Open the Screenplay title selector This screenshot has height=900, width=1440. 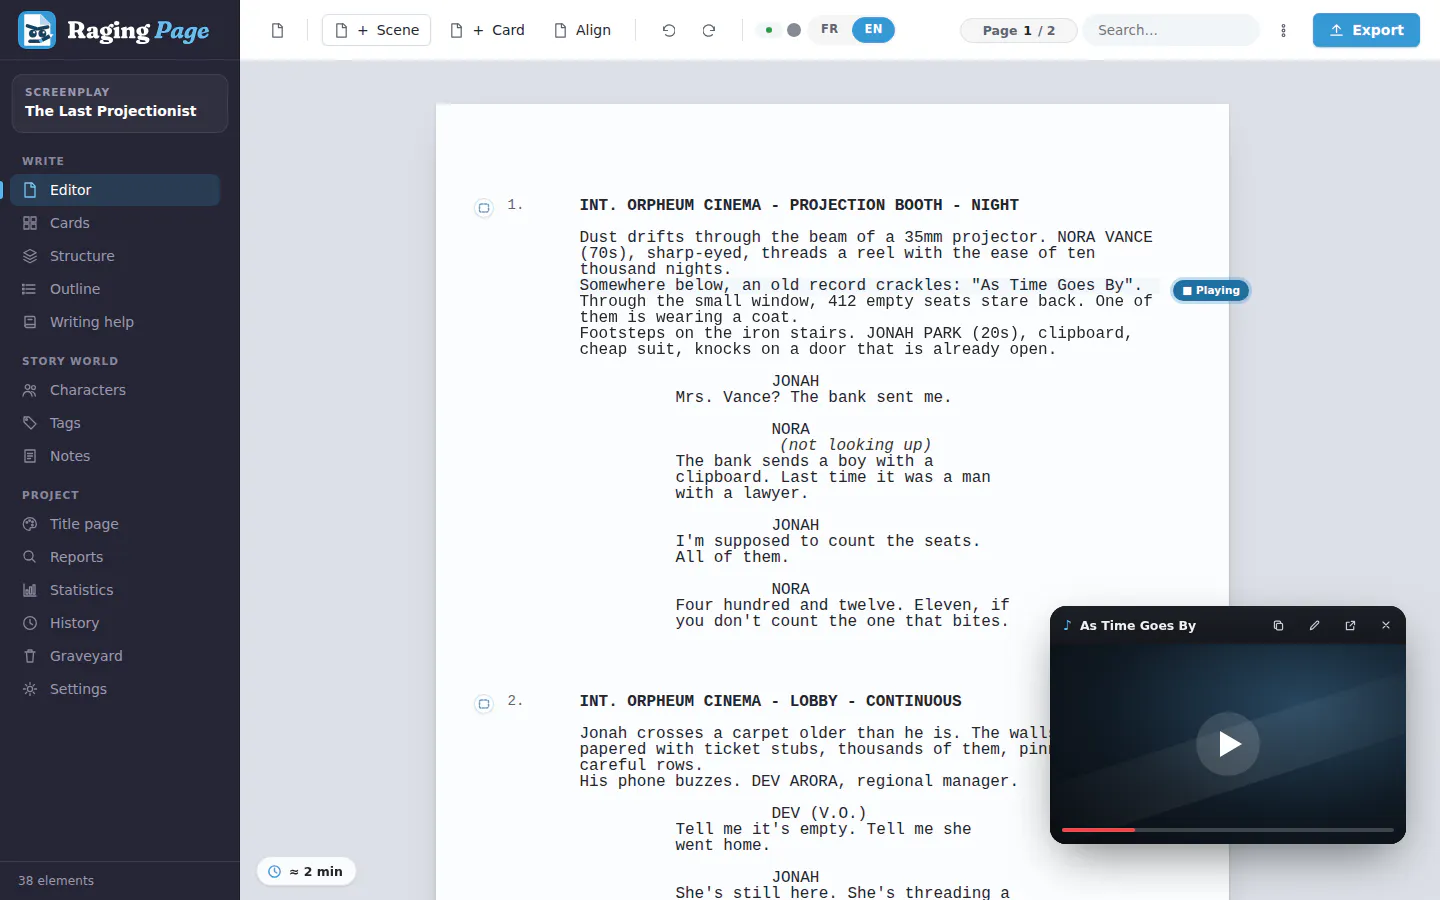pos(120,103)
